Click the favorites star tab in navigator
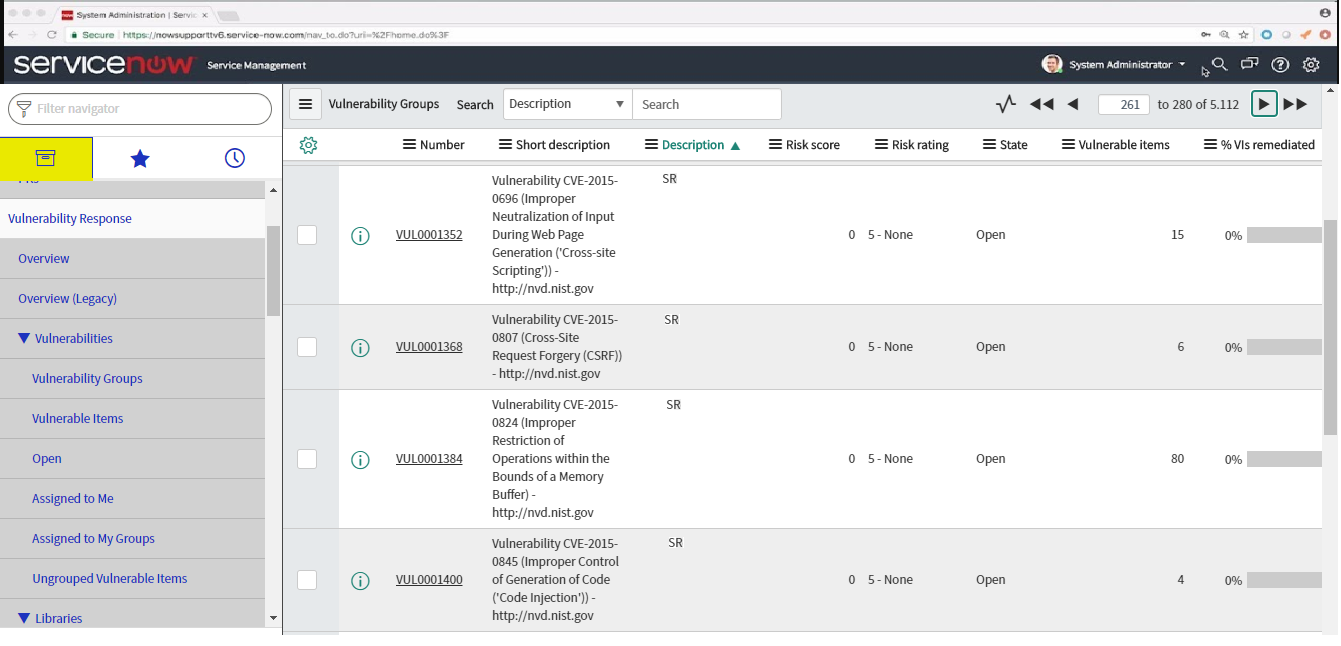Viewport: 1341px width, 646px height. [x=140, y=158]
